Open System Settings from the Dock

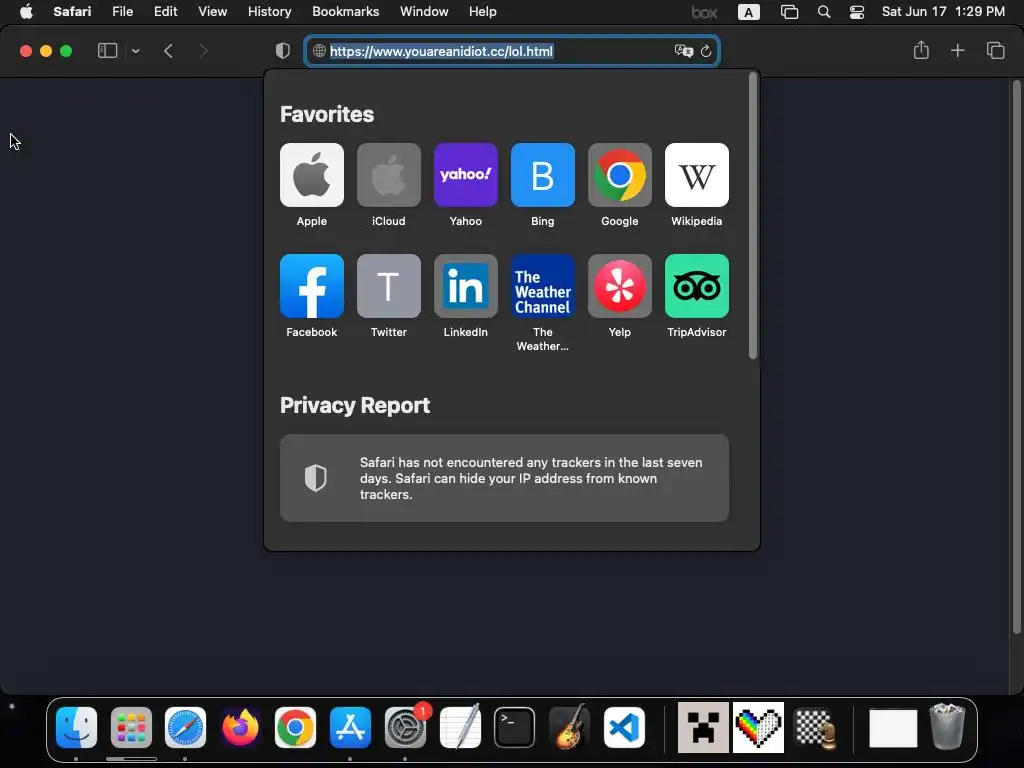tap(405, 728)
